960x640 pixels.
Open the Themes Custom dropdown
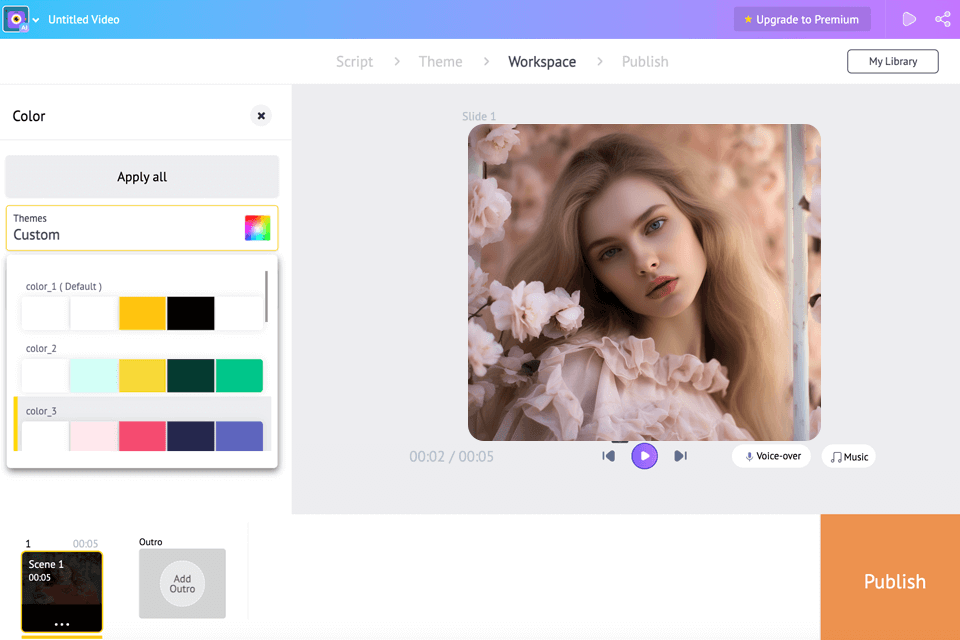(x=142, y=228)
